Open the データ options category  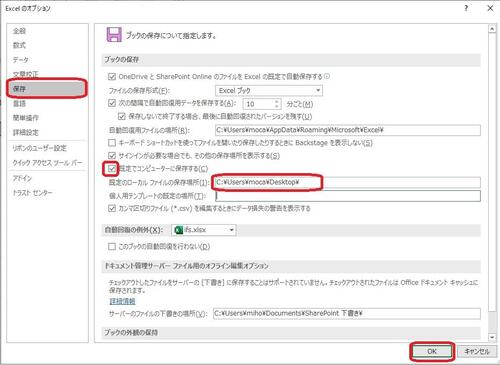click(x=21, y=60)
